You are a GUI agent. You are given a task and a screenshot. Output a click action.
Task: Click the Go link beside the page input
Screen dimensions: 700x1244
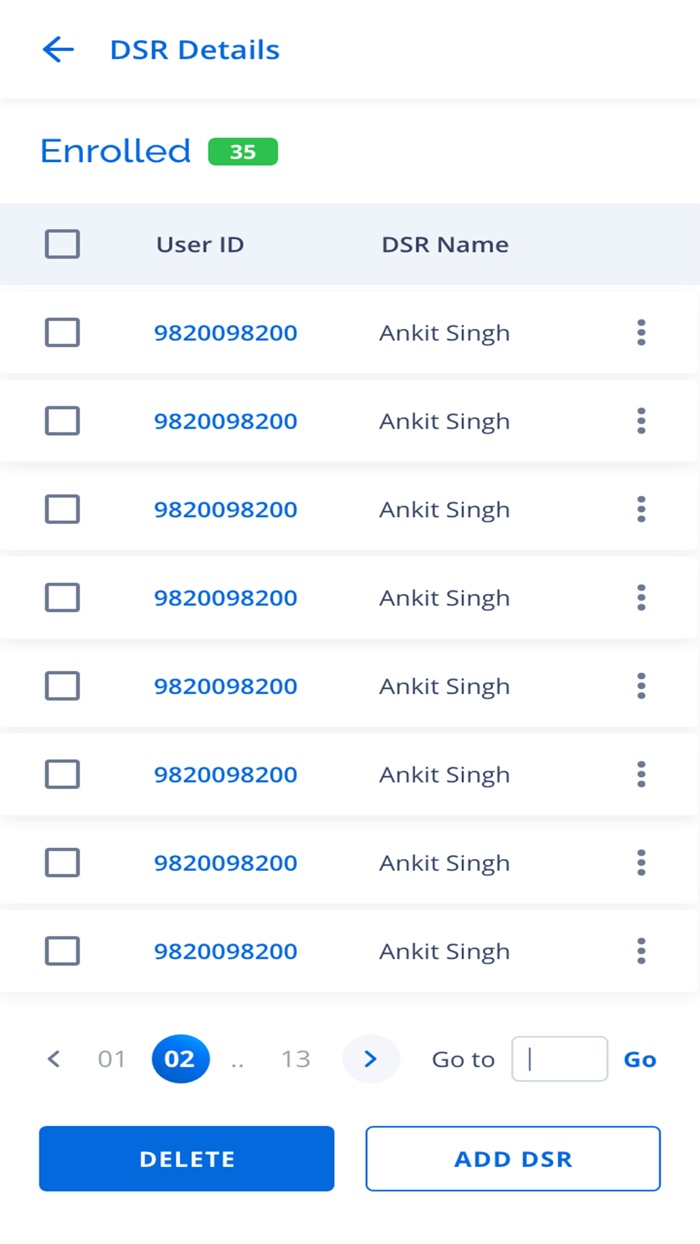pyautogui.click(x=640, y=1059)
